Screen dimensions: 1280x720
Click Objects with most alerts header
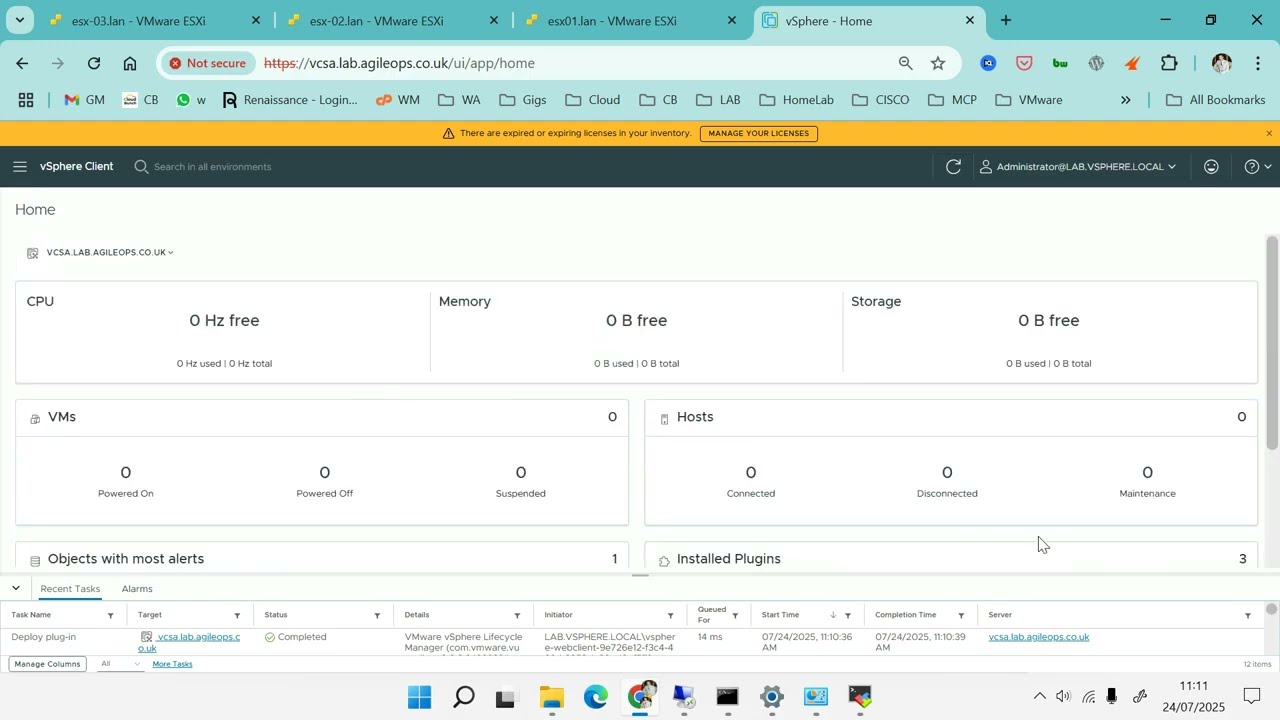click(126, 559)
